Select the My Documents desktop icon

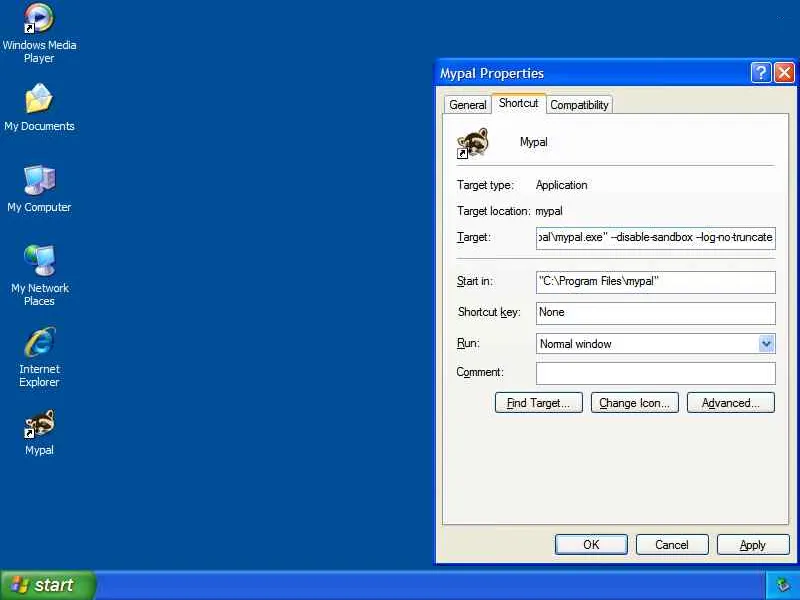coord(39,108)
